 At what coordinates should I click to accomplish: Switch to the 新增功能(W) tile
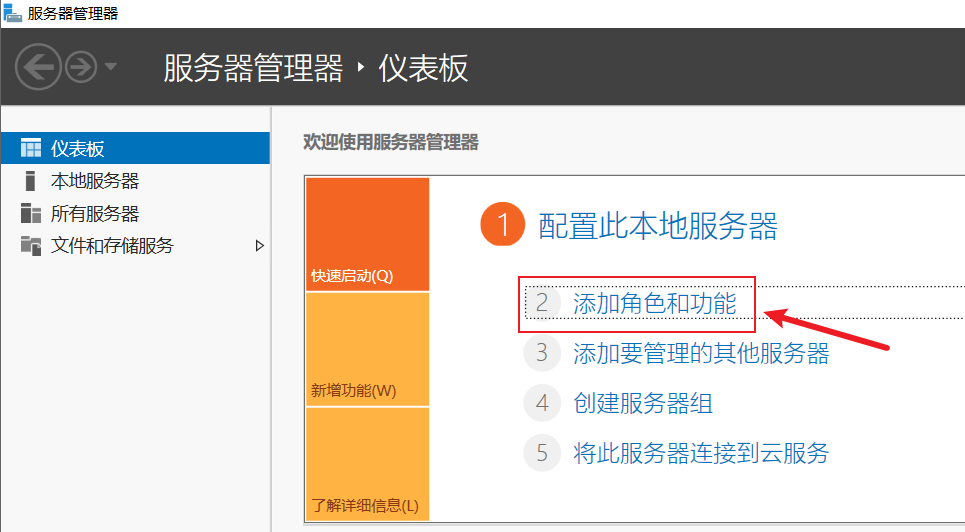[367, 349]
